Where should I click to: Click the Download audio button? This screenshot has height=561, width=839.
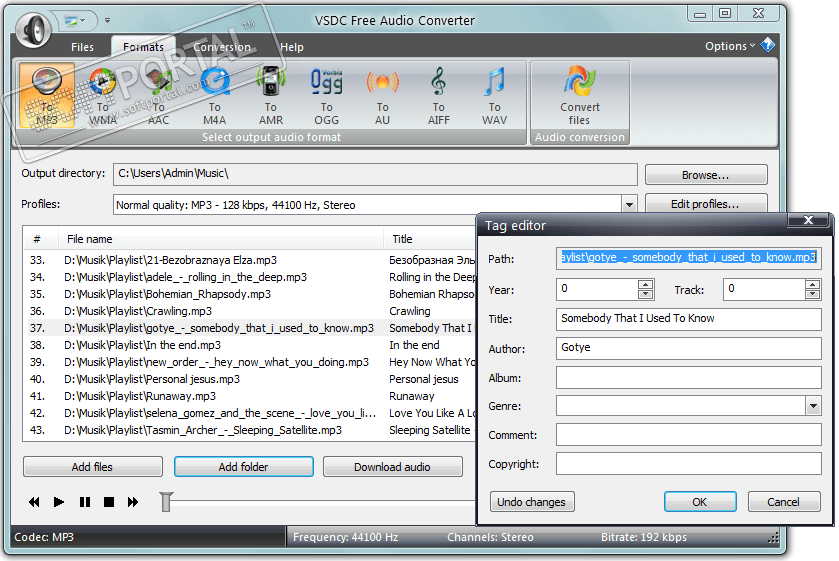(x=393, y=467)
